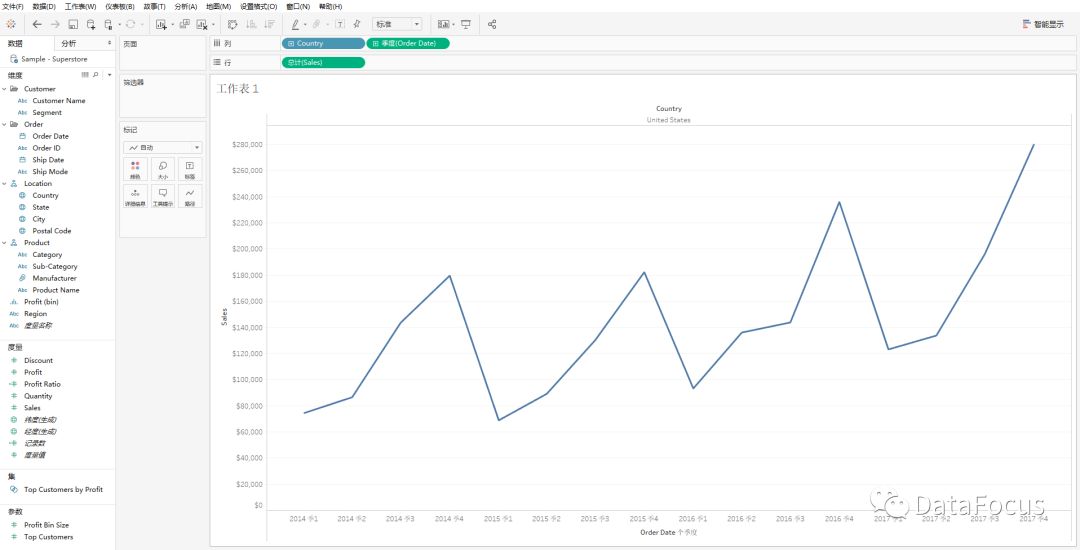Click the back arrow undo icon
Viewport: 1080px width, 550px height.
[37, 24]
